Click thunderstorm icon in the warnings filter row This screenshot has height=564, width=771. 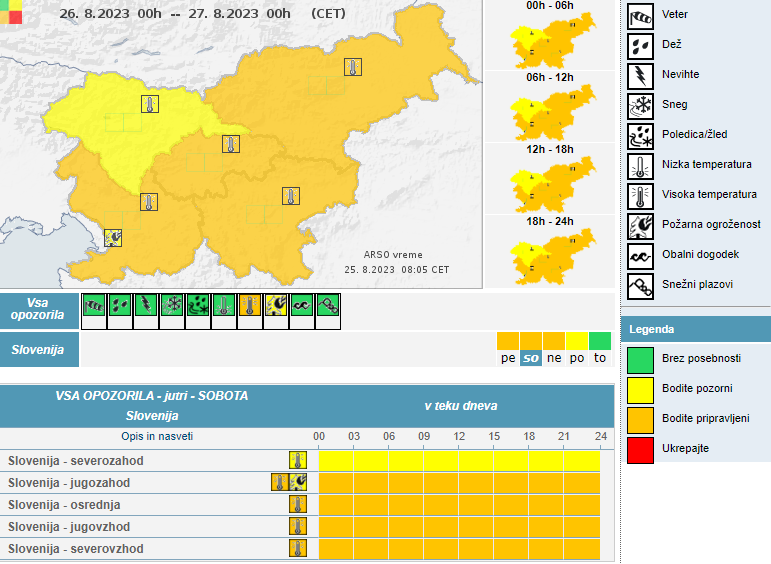point(146,306)
